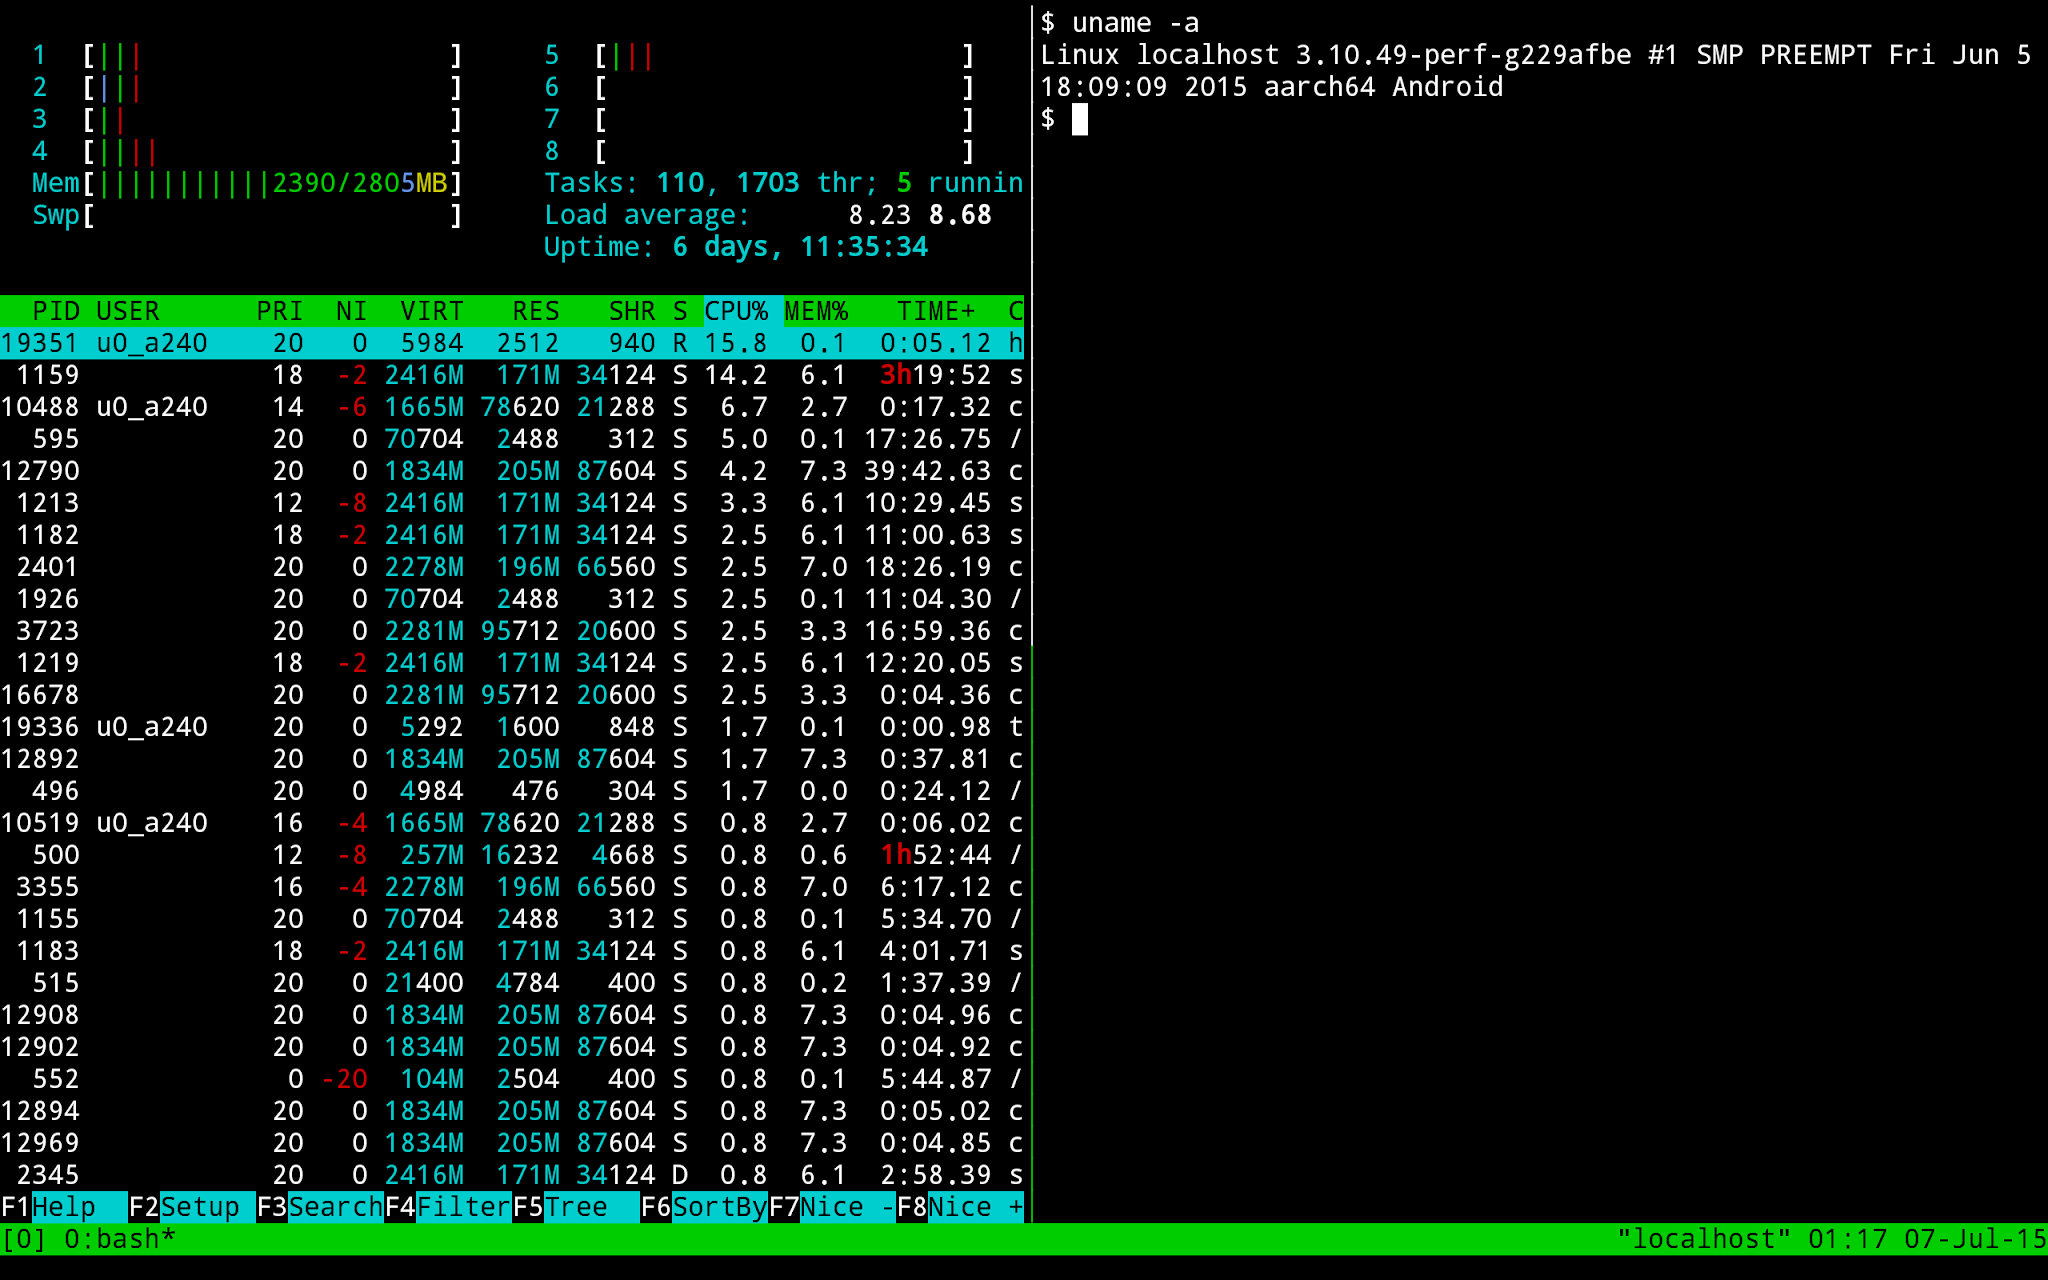Click F1 Help in htop footer
The width and height of the screenshot is (2048, 1280).
(x=64, y=1207)
